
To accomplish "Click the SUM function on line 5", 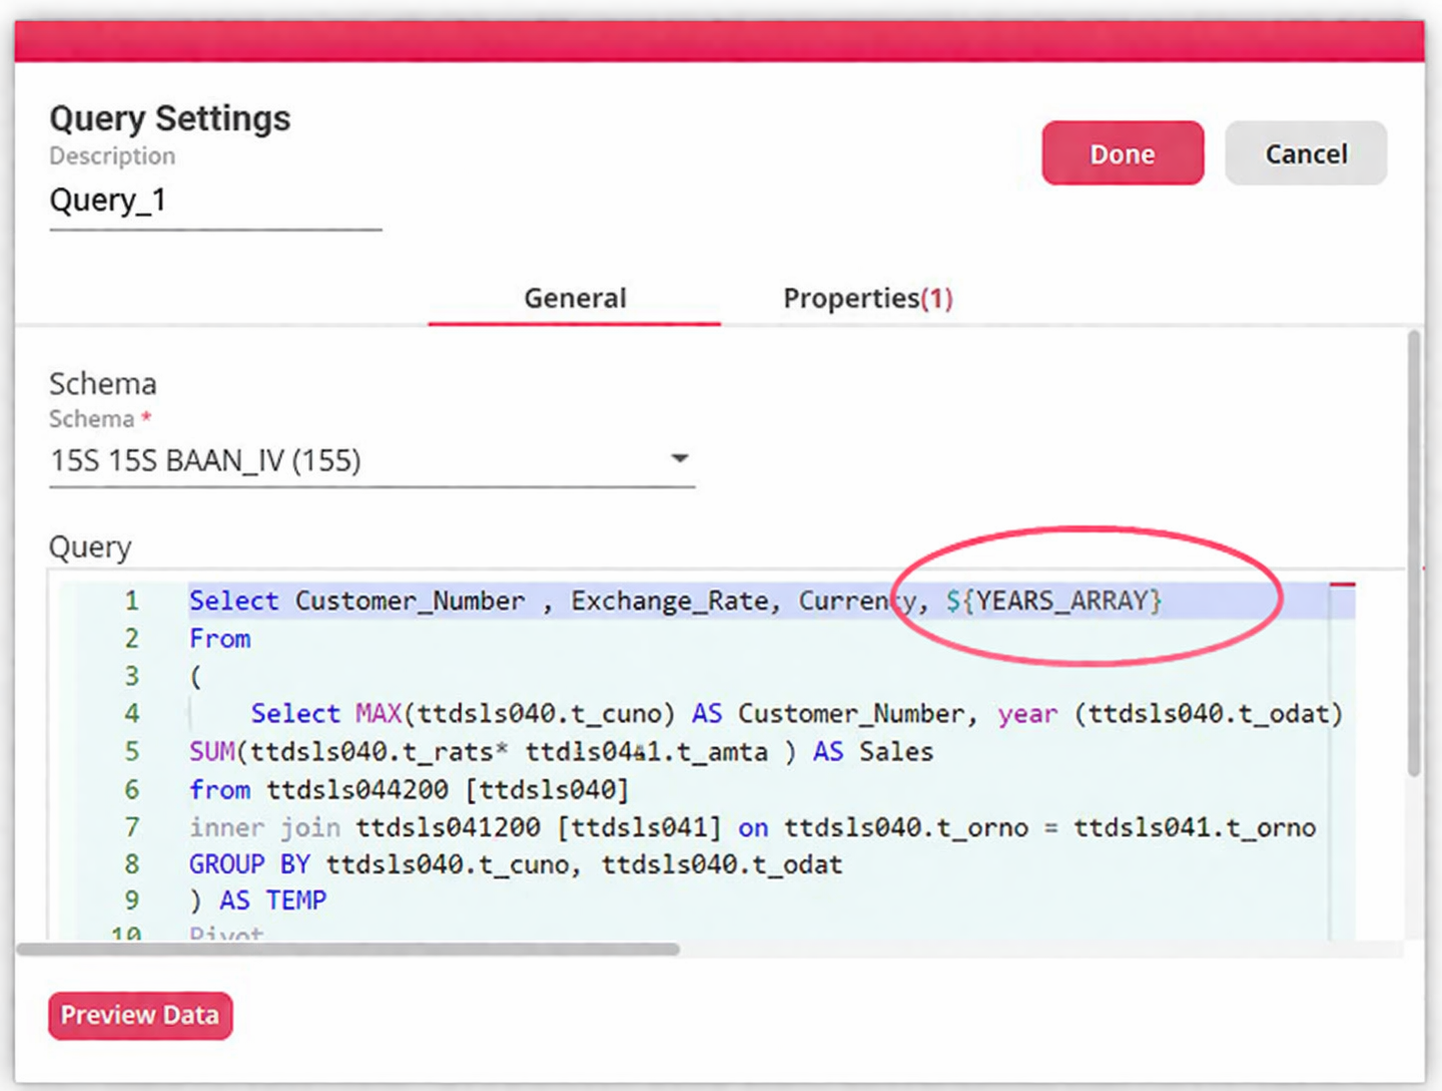I will tap(211, 752).
